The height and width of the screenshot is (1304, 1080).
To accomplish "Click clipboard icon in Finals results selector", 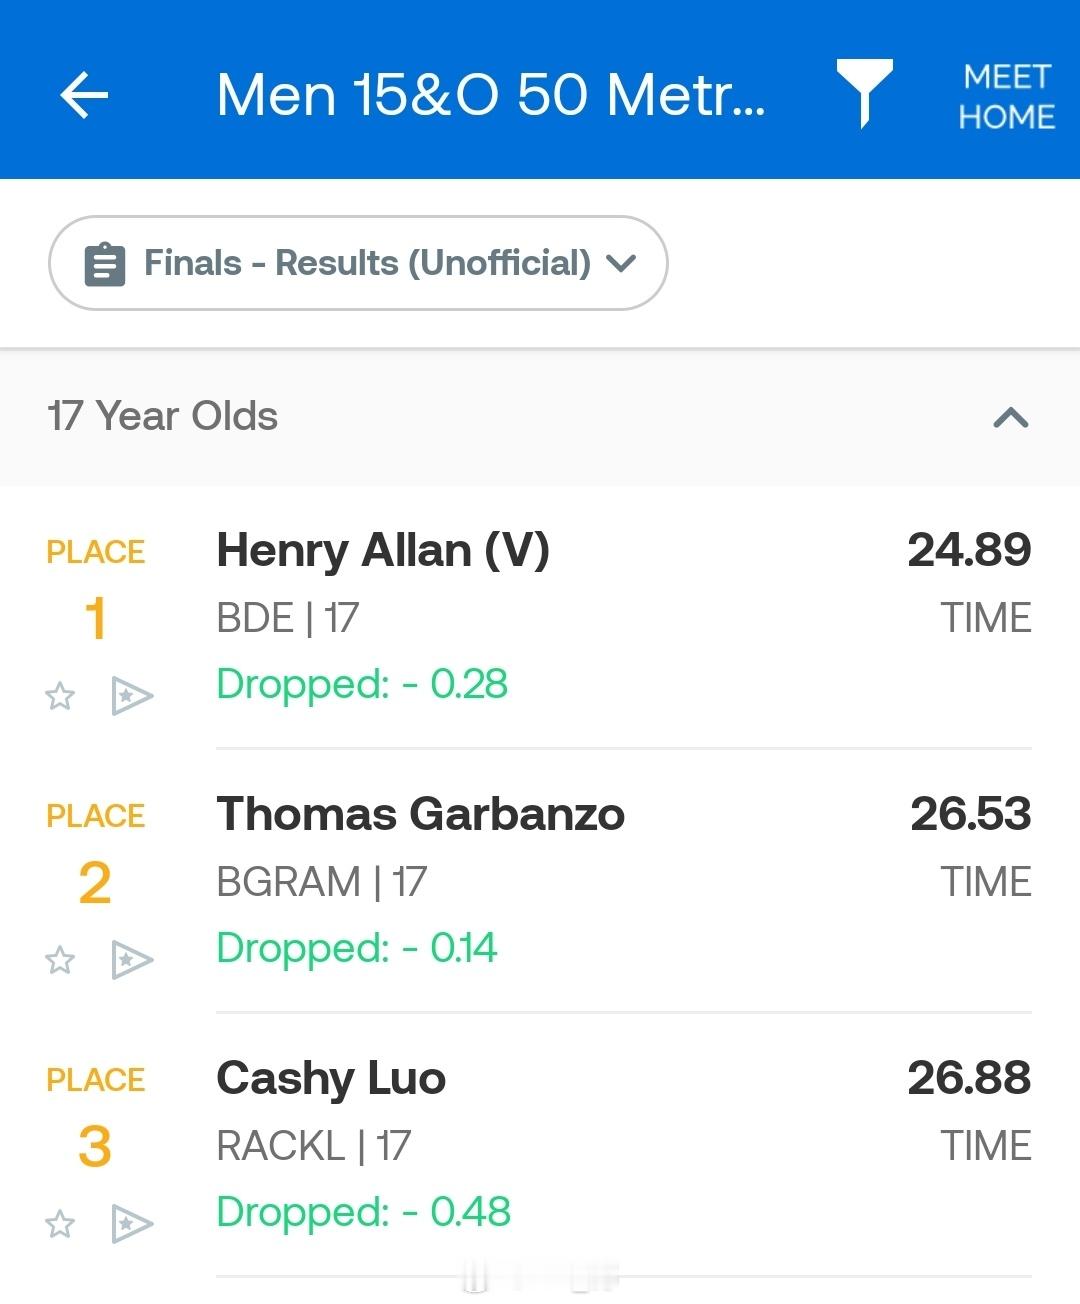I will (x=105, y=264).
